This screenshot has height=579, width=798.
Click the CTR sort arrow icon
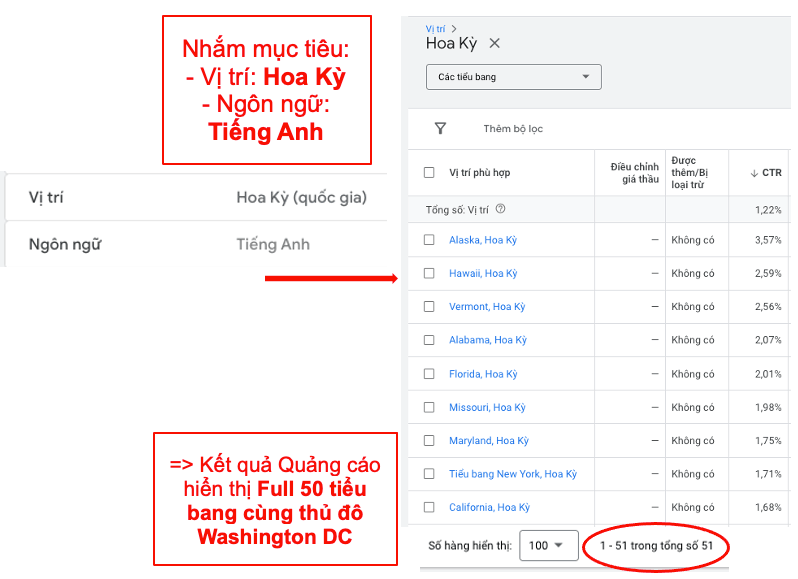(754, 173)
